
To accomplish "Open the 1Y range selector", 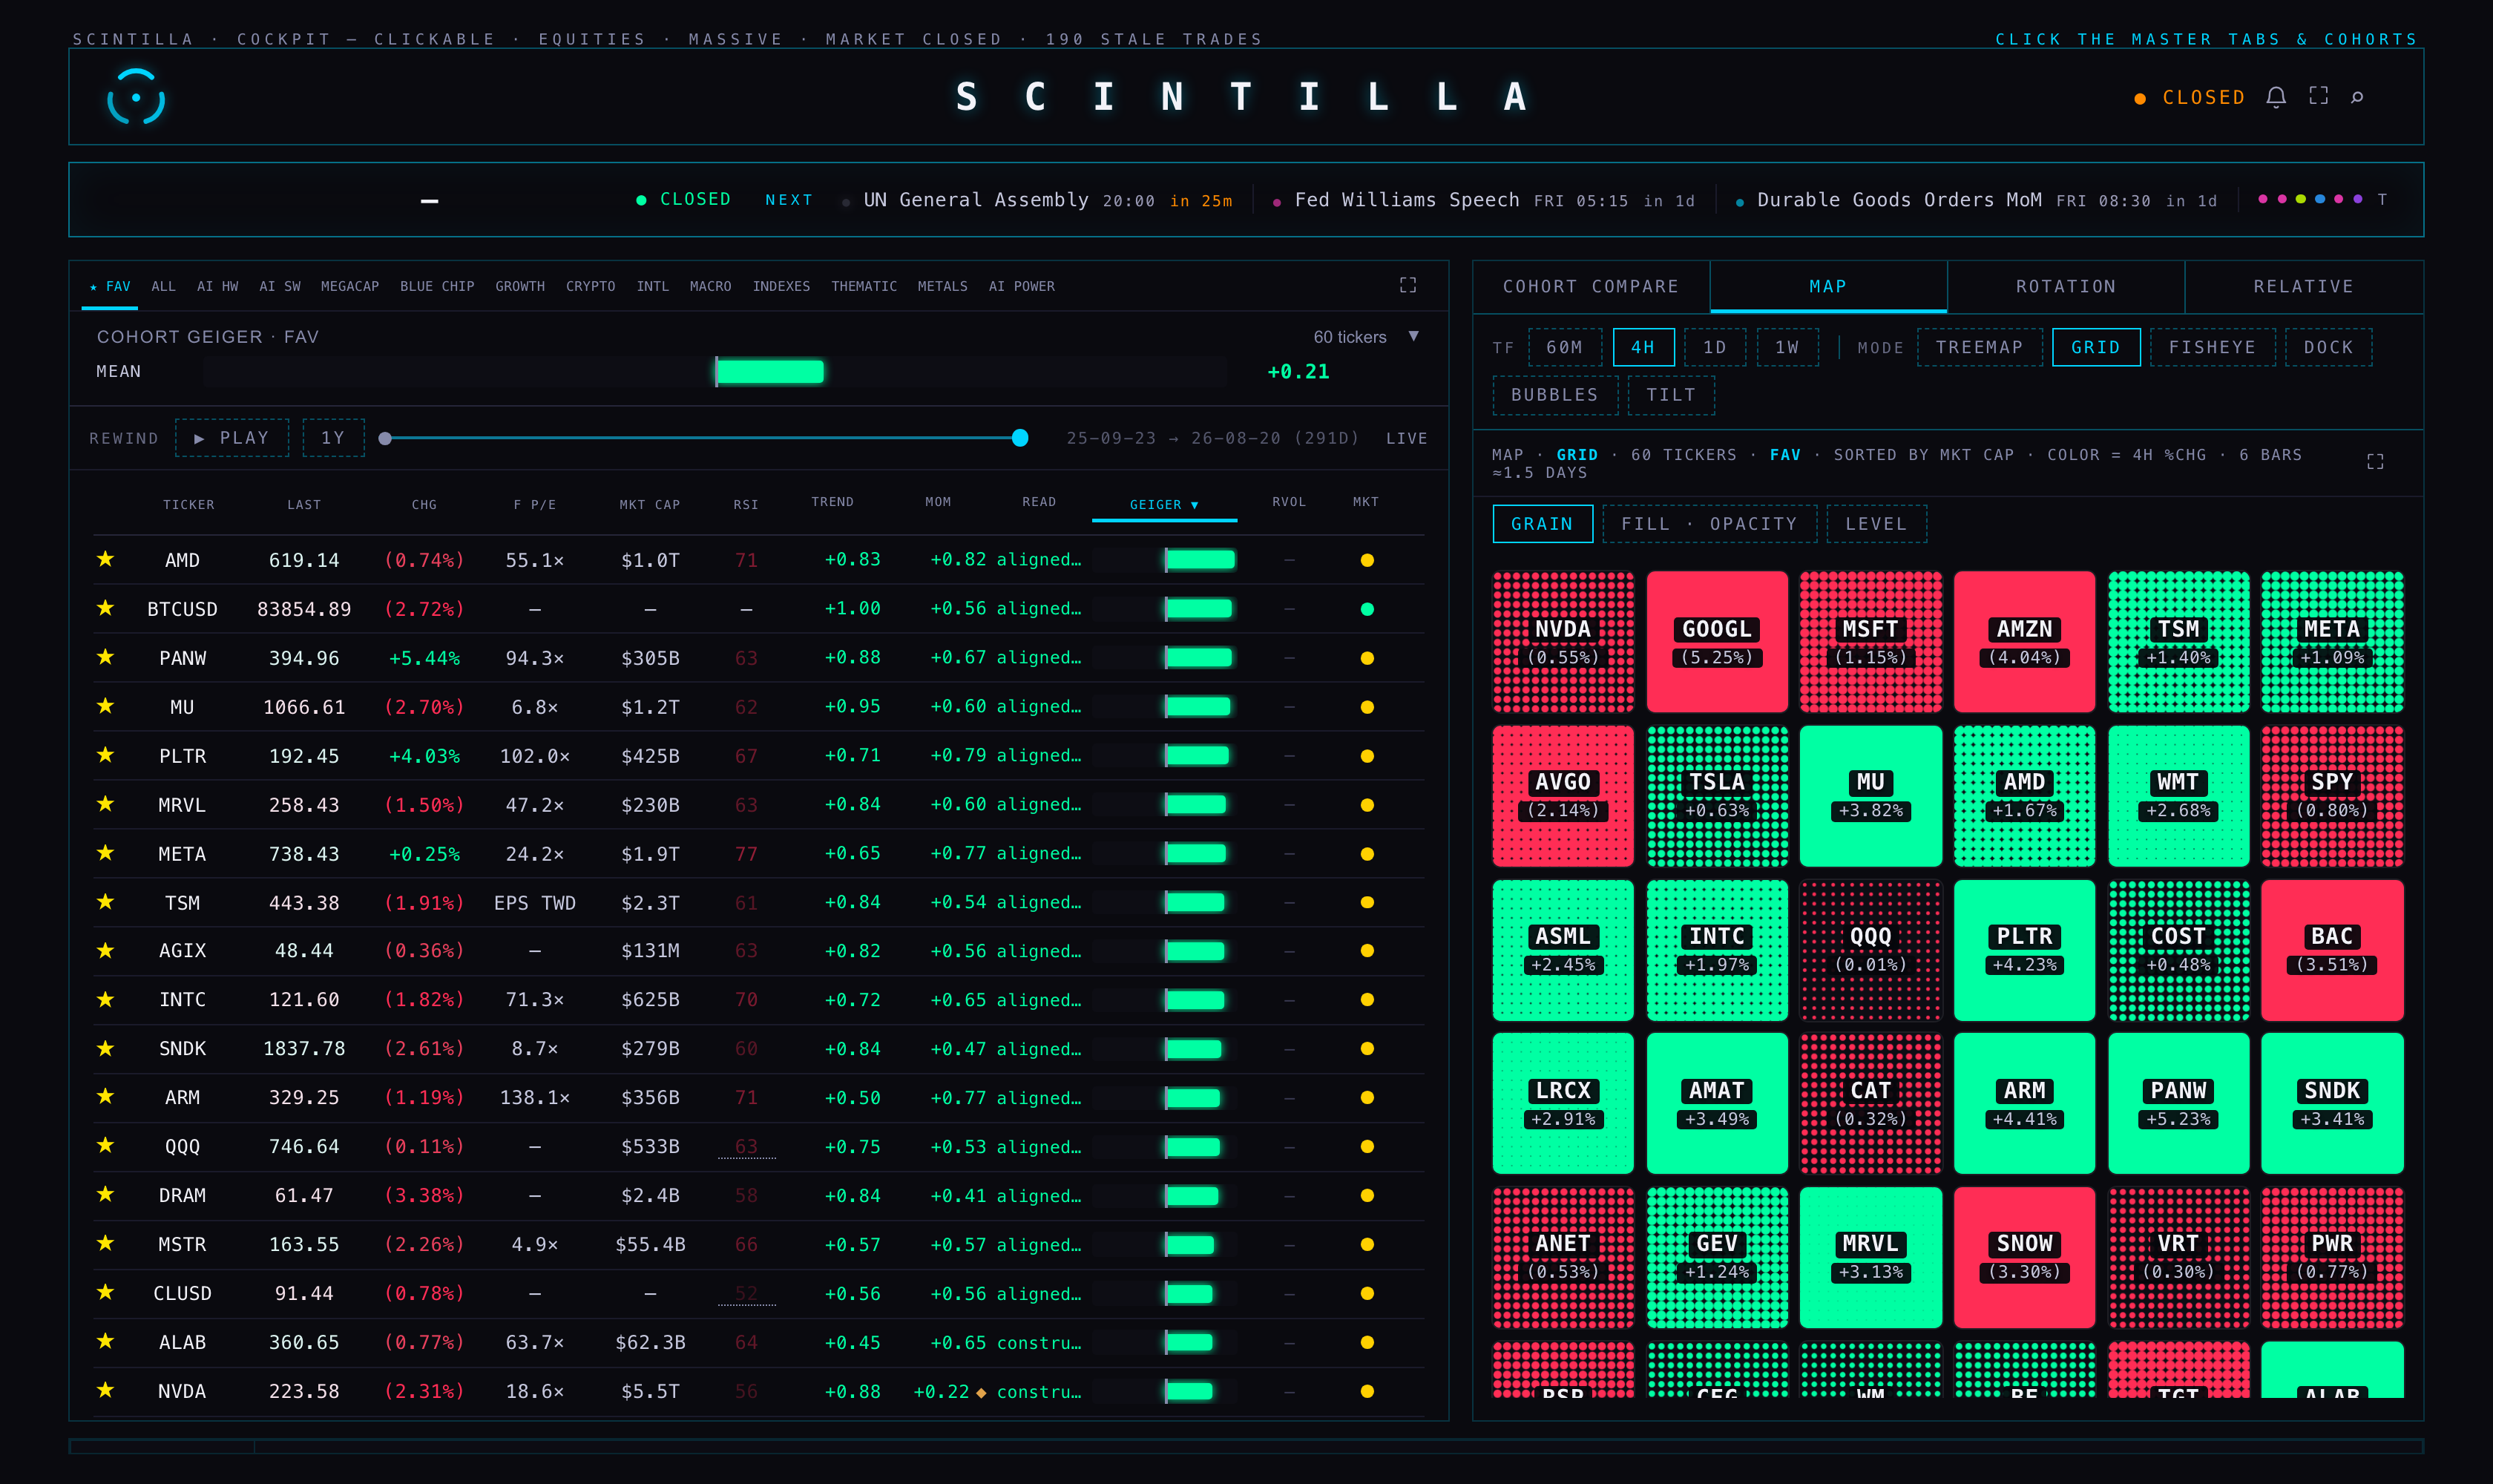I will click(333, 438).
